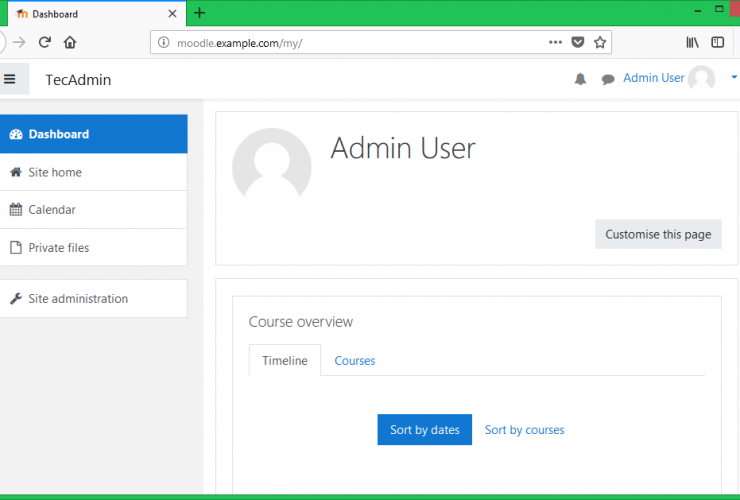Click the browser reload icon
The image size is (740, 500).
tap(45, 42)
